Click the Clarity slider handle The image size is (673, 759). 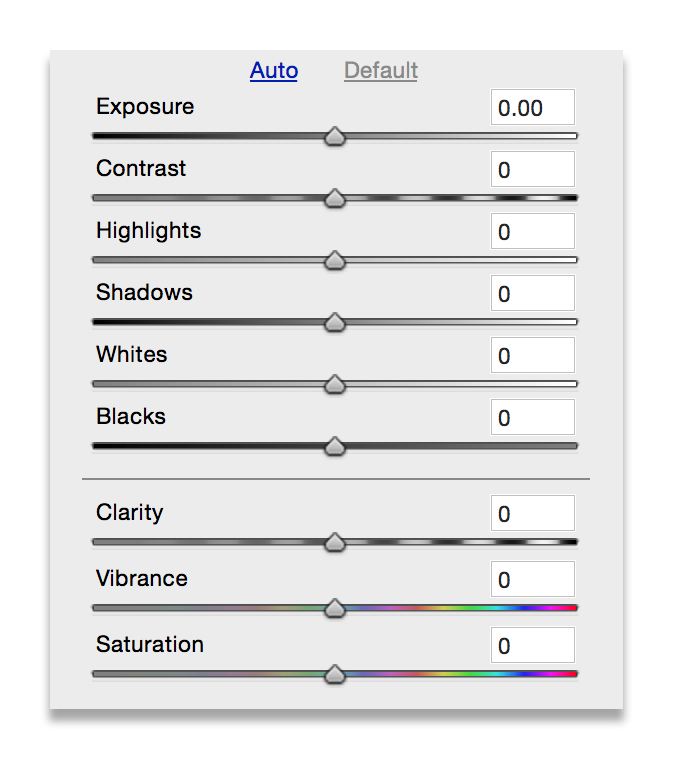coord(335,543)
